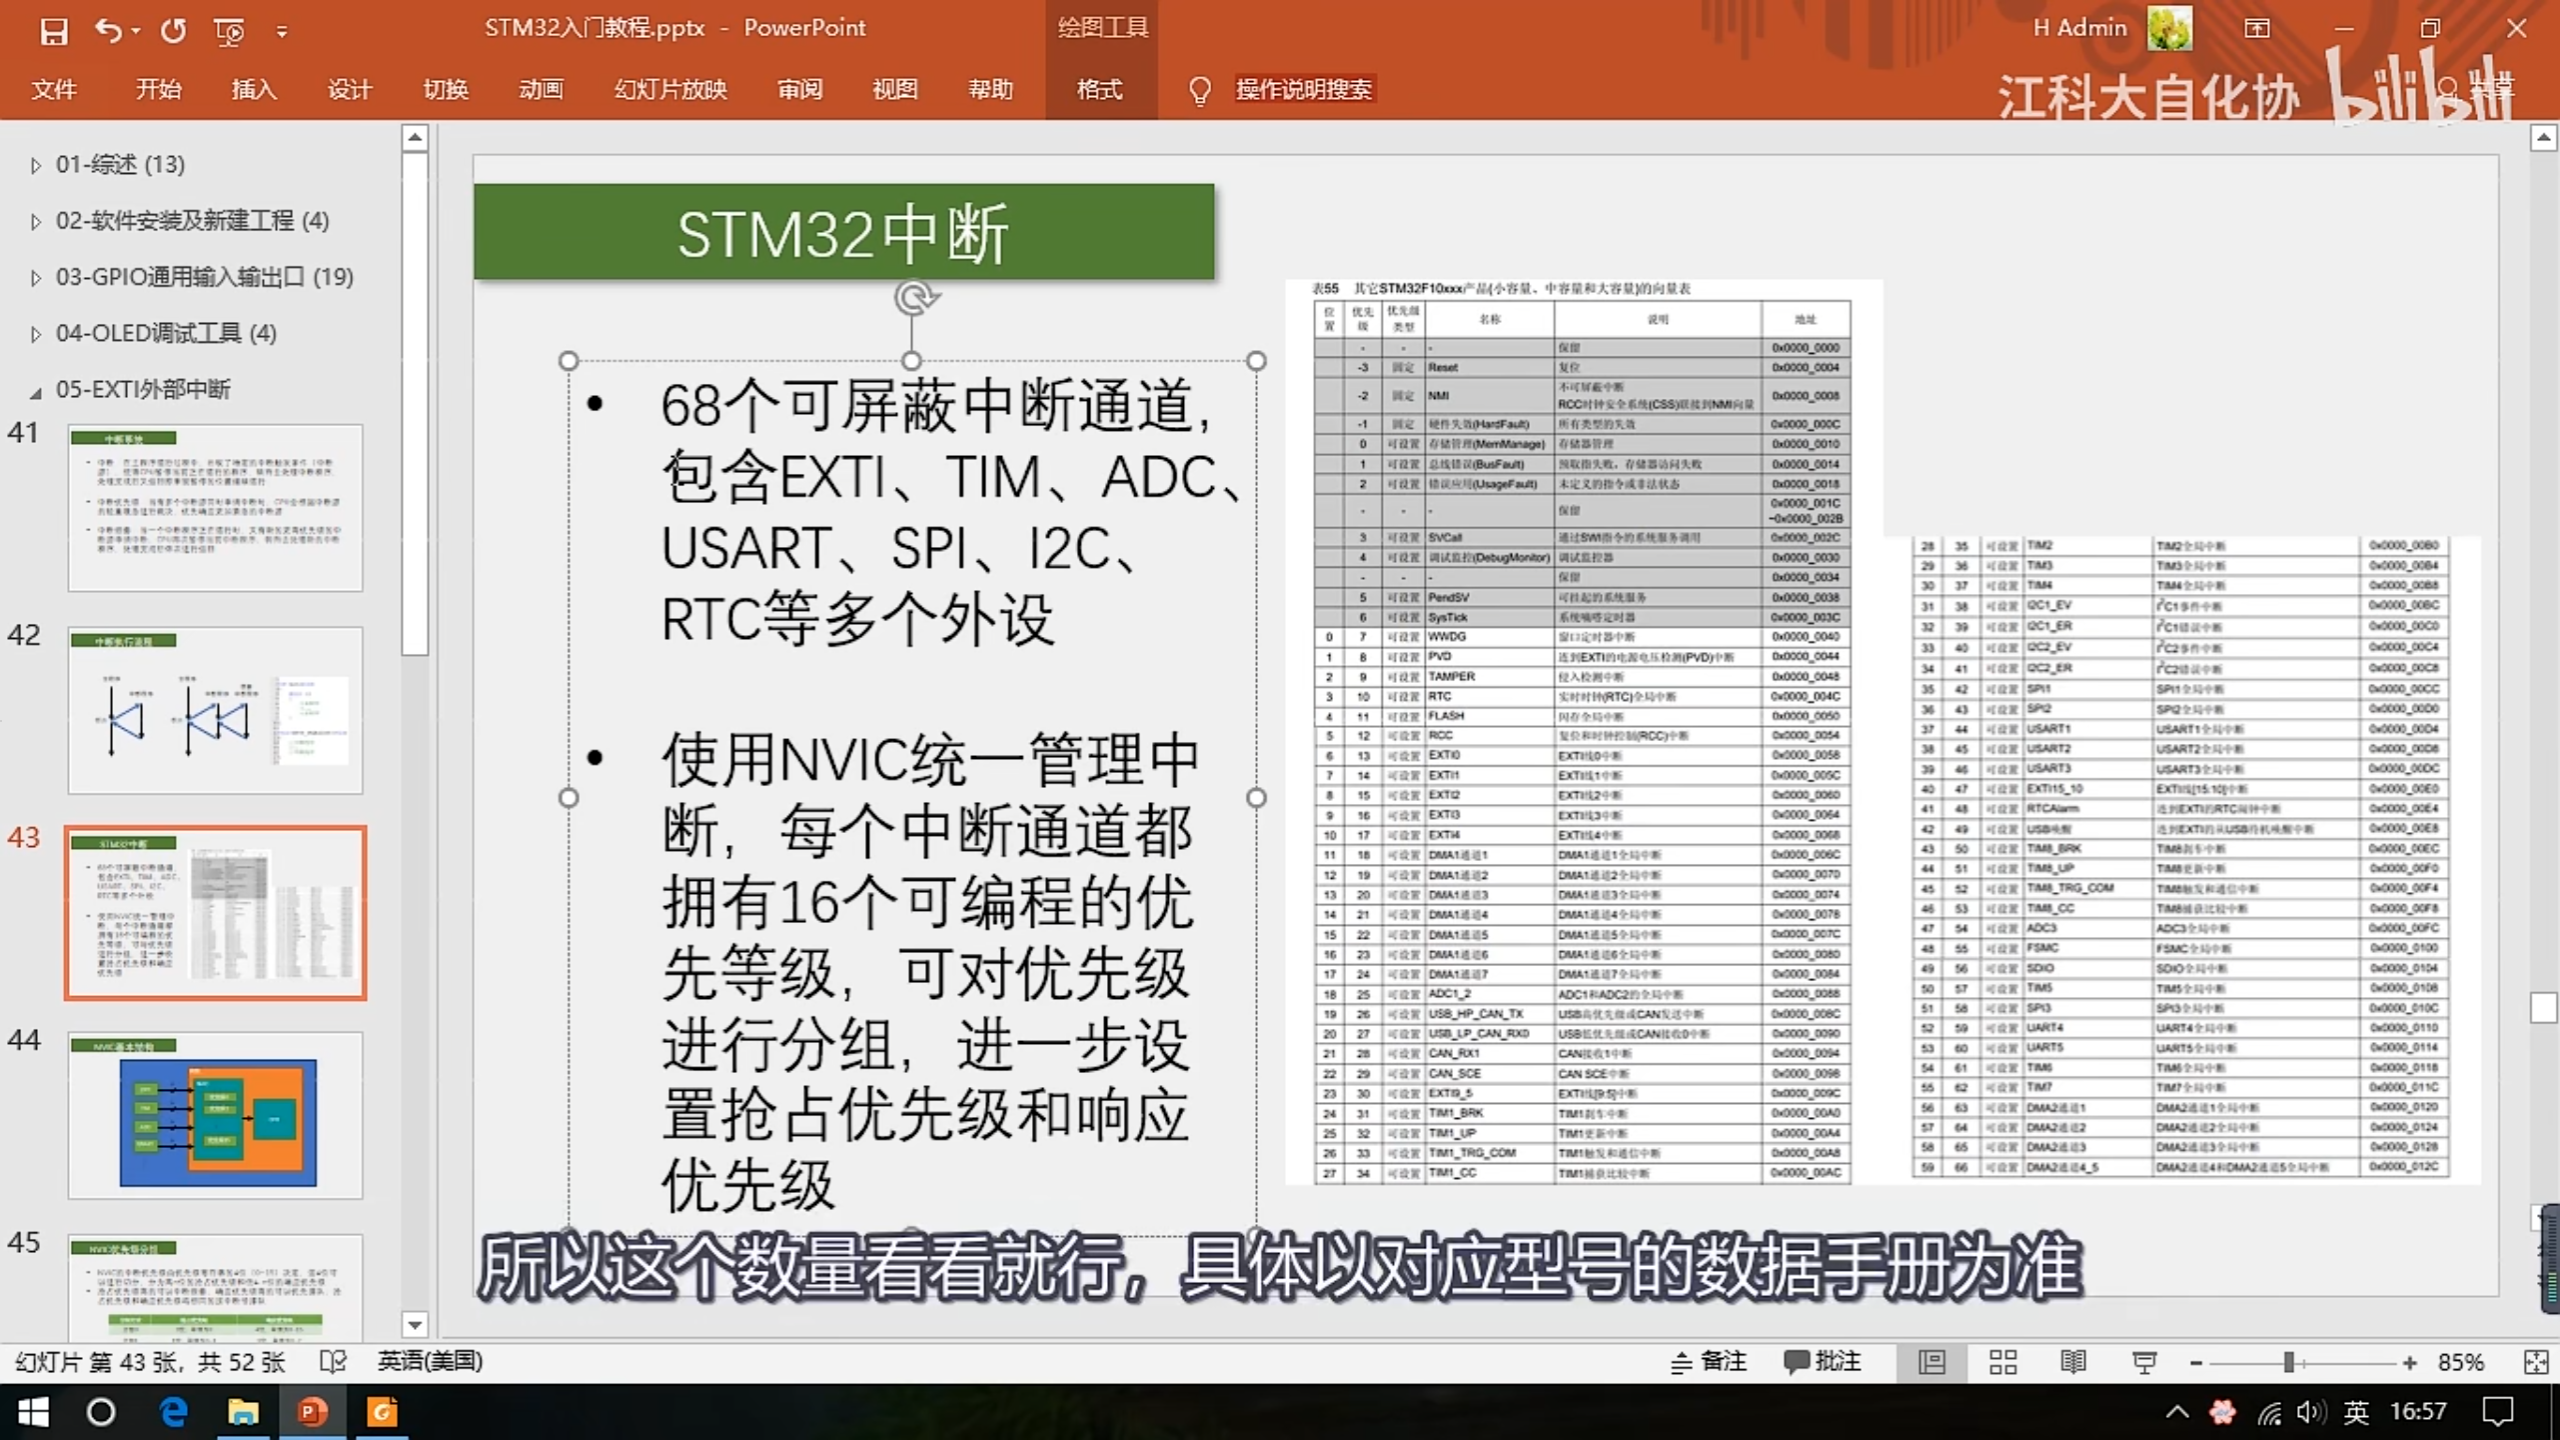The height and width of the screenshot is (1440, 2560).
Task: Switch to Reading view icon
Action: (x=2073, y=1362)
